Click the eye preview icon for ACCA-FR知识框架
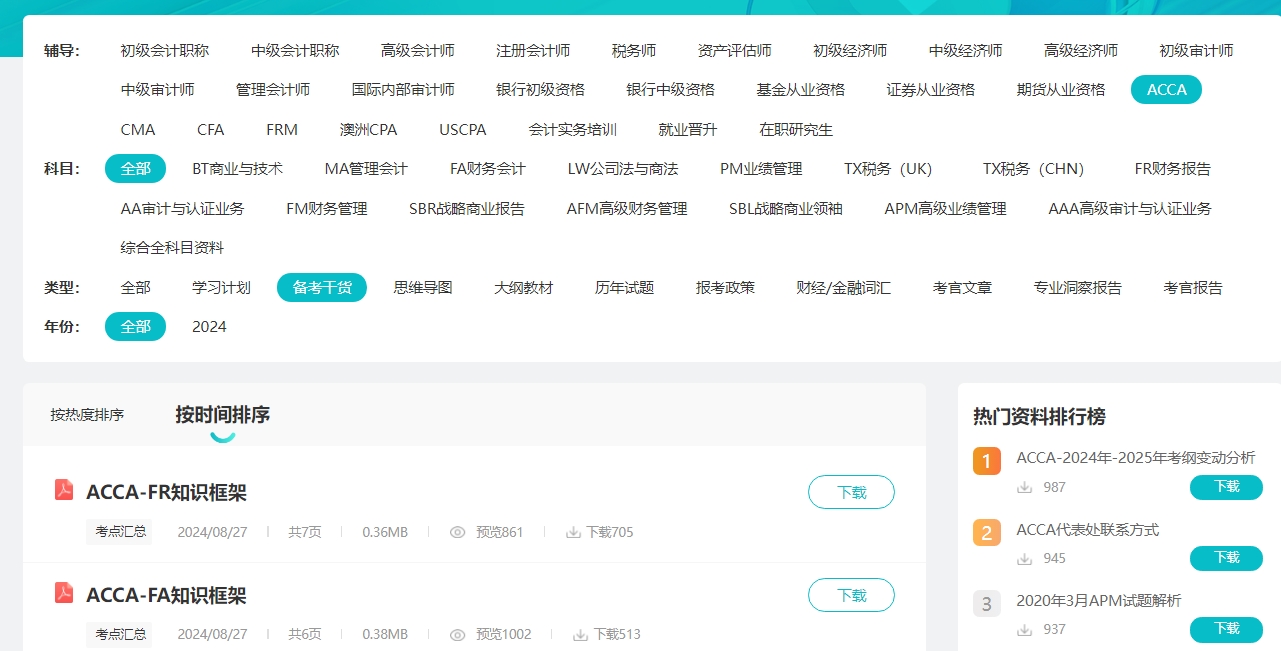The image size is (1281, 651). [x=458, y=532]
